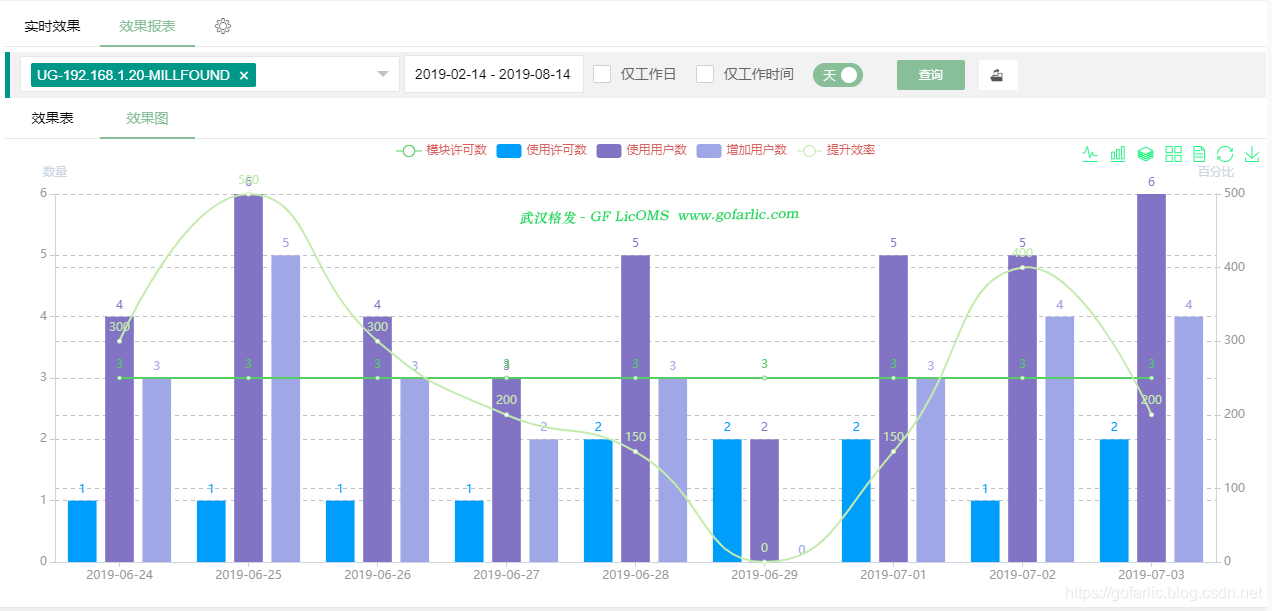Open the chart data view document icon
The width and height of the screenshot is (1272, 611).
click(1199, 154)
